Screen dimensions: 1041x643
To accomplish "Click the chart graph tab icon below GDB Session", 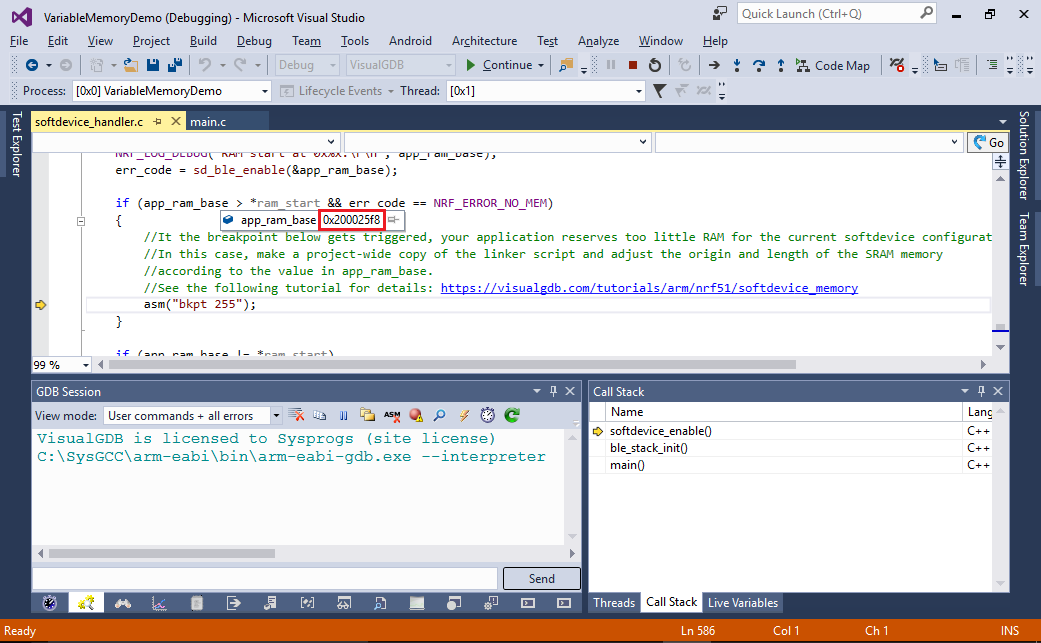I will tap(159, 603).
